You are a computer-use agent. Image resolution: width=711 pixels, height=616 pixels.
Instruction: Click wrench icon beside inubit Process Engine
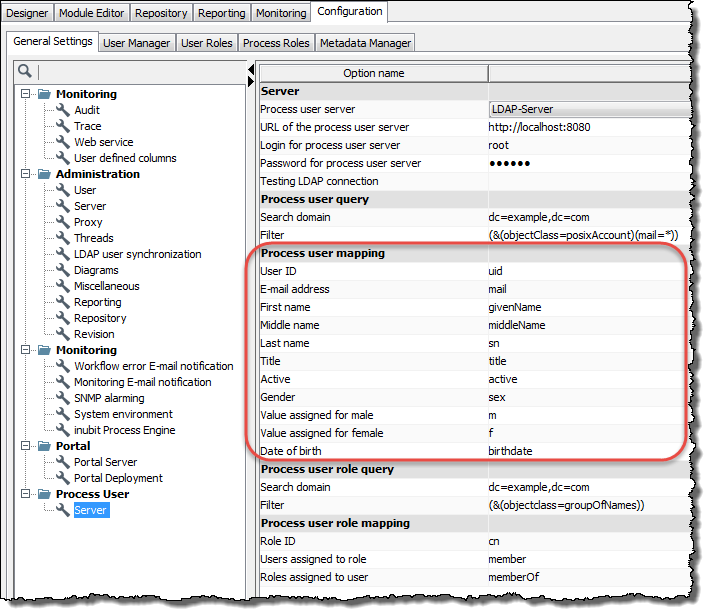pyautogui.click(x=63, y=430)
